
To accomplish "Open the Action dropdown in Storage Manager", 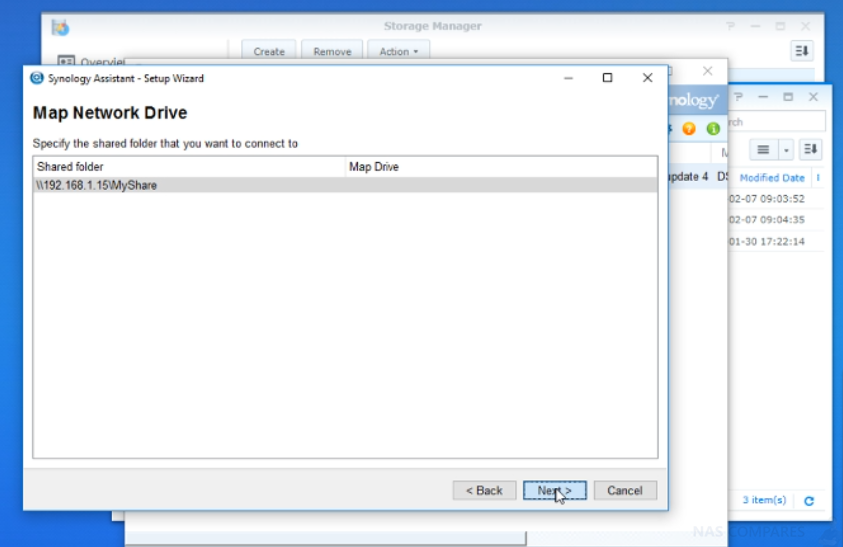I will pyautogui.click(x=398, y=51).
